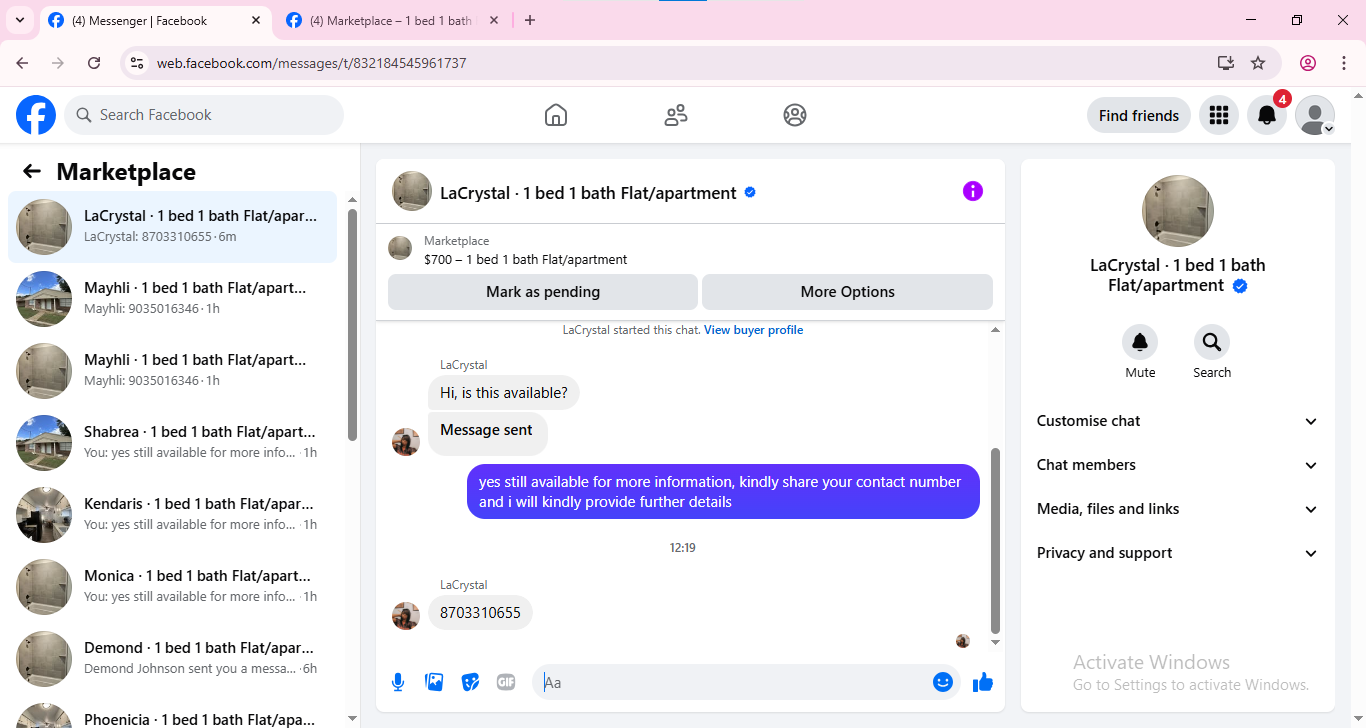
Task: Click the large listing photo in right panel
Action: tap(1178, 211)
